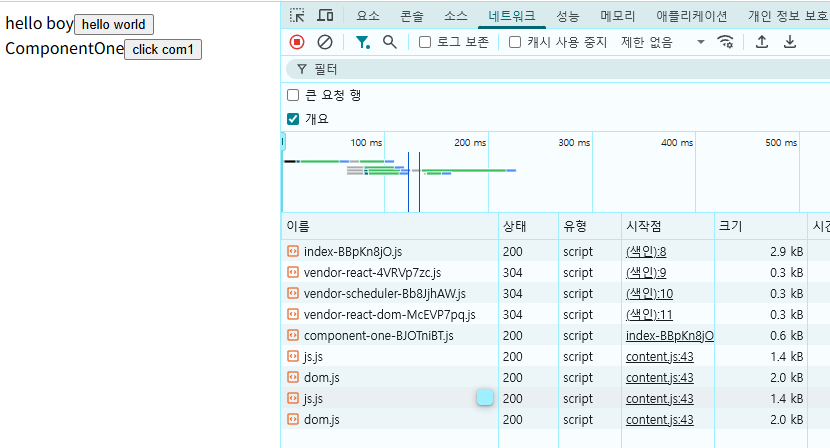The height and width of the screenshot is (448, 830).
Task: Open initiator link (색인):11
Action: coord(649,315)
